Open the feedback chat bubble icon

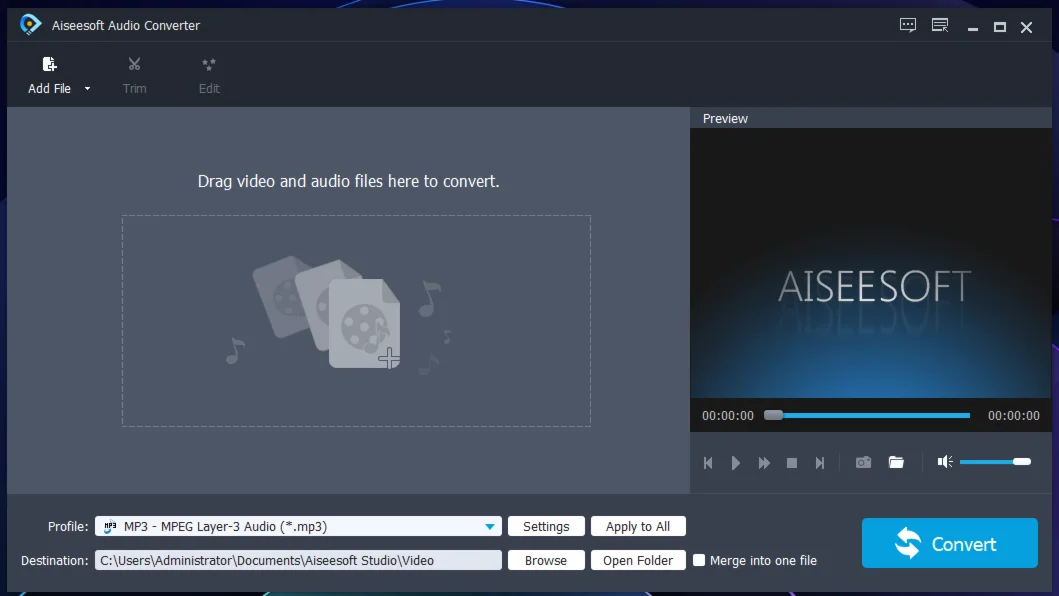(x=908, y=26)
